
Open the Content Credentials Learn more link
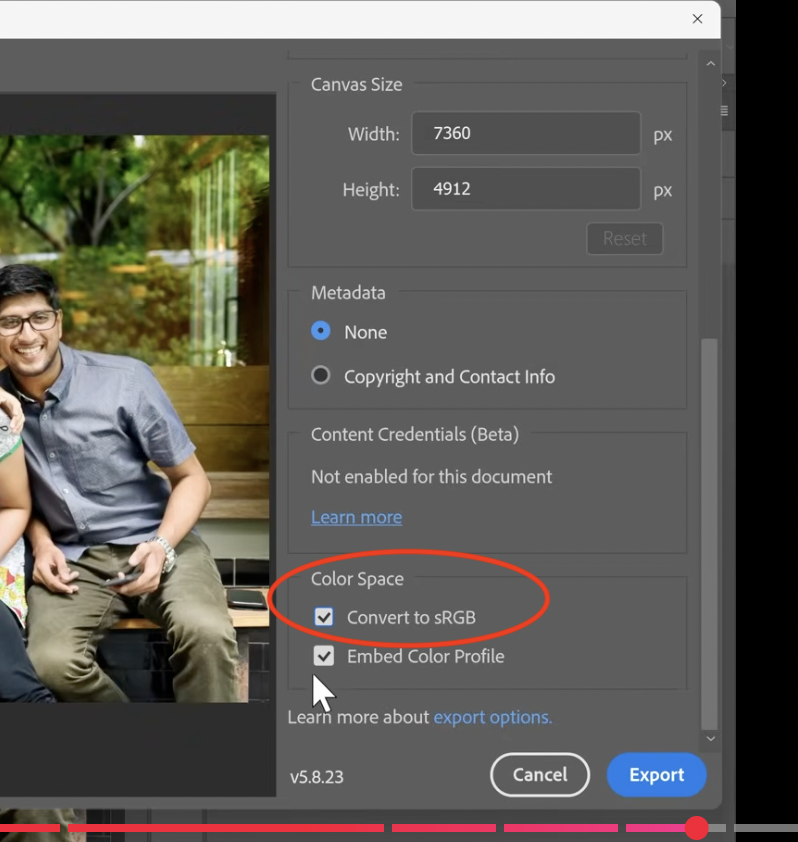click(x=356, y=517)
